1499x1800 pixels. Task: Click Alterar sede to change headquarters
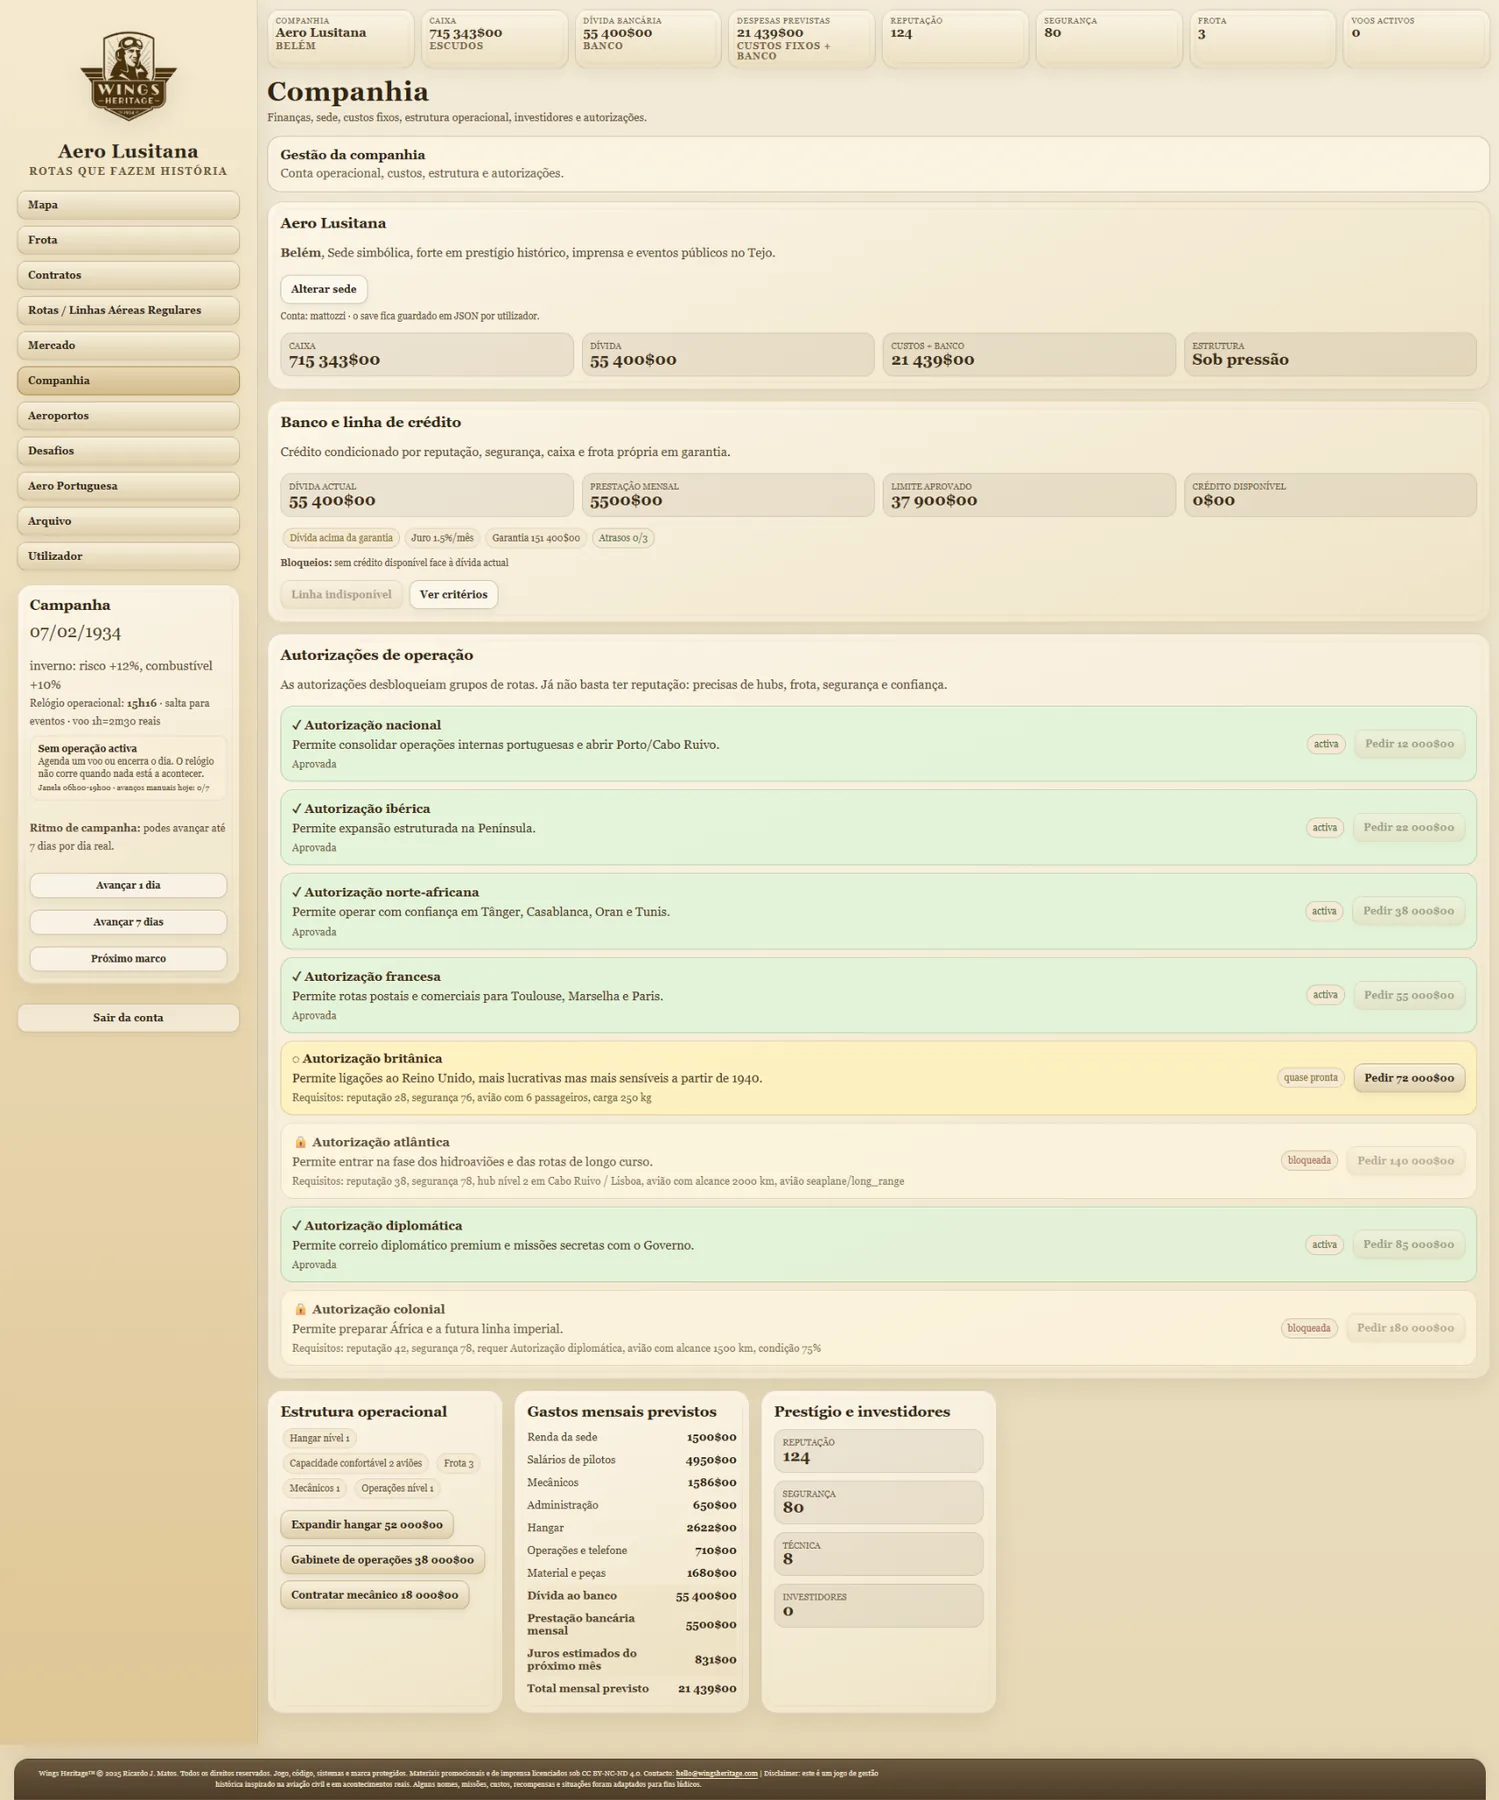click(x=324, y=289)
